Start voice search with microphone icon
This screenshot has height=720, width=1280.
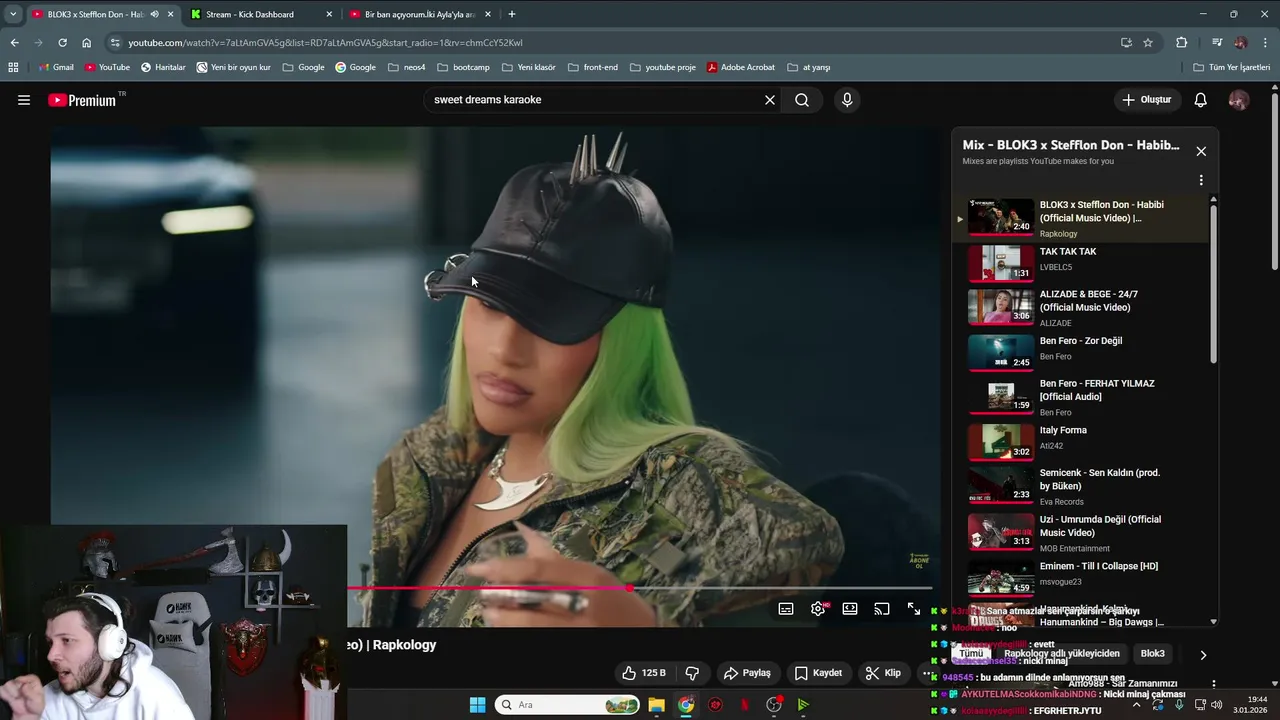(x=847, y=100)
